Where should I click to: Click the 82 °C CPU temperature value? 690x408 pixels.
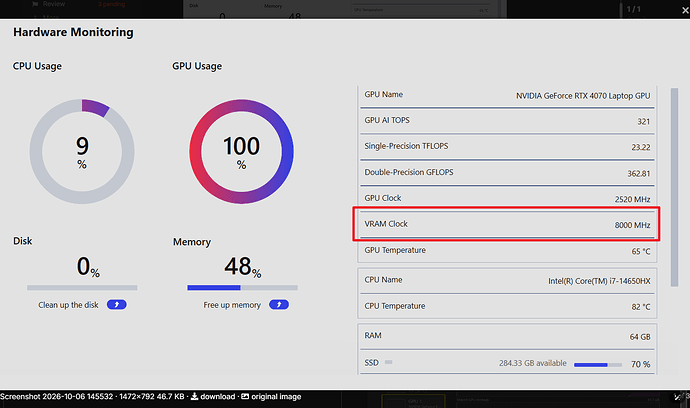coord(641,307)
